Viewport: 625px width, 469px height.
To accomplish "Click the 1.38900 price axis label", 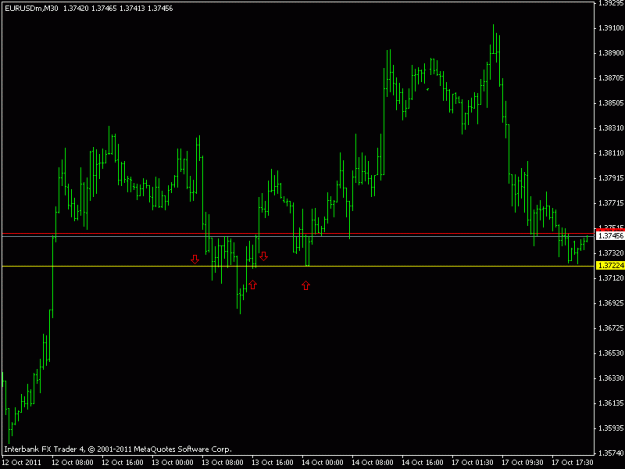I will pos(611,53).
